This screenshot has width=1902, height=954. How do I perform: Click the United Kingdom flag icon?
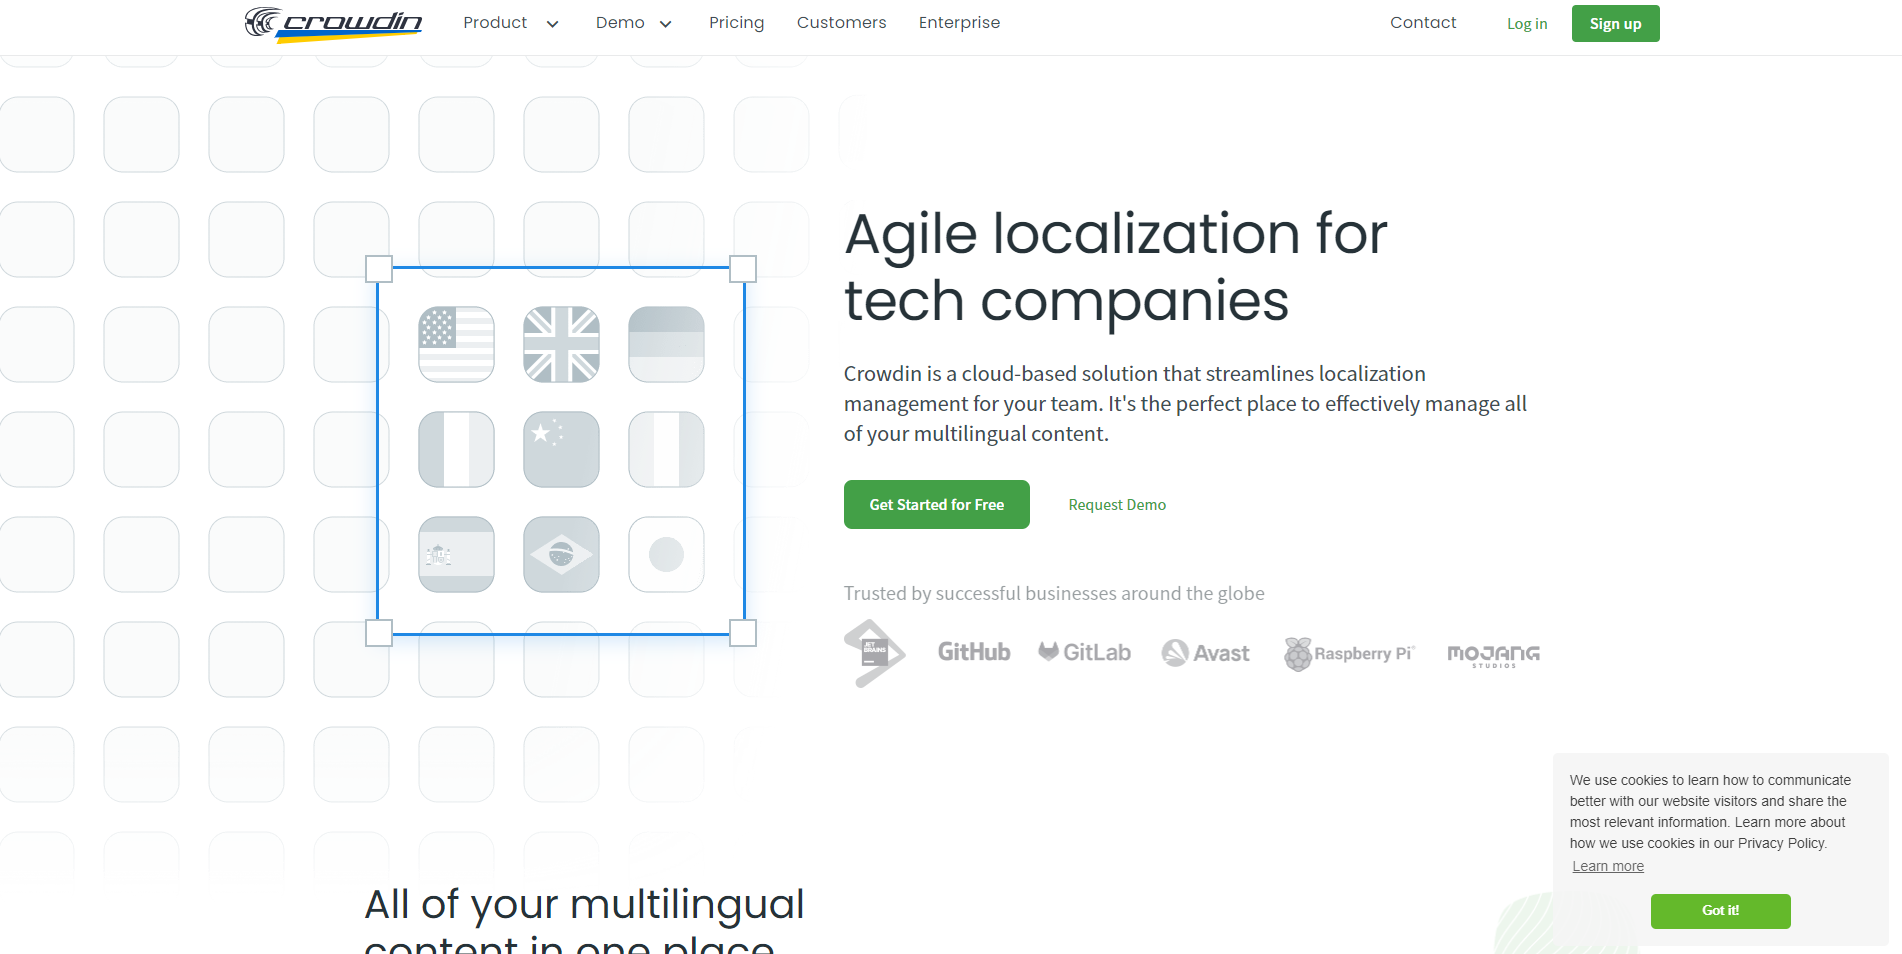pos(561,344)
